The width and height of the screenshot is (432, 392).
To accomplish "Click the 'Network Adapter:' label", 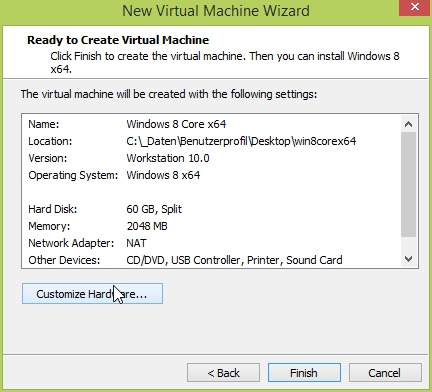I will pyautogui.click(x=71, y=243).
